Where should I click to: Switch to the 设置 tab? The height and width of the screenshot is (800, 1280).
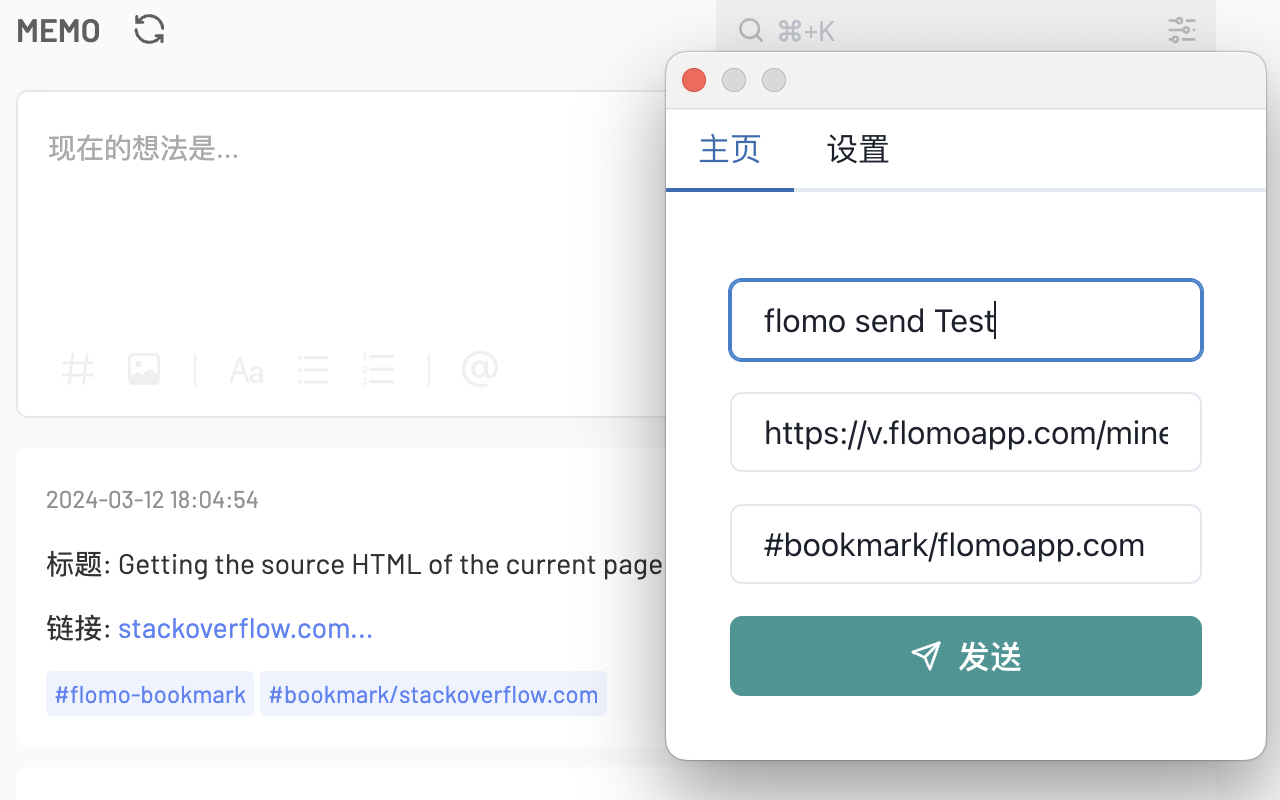point(858,149)
